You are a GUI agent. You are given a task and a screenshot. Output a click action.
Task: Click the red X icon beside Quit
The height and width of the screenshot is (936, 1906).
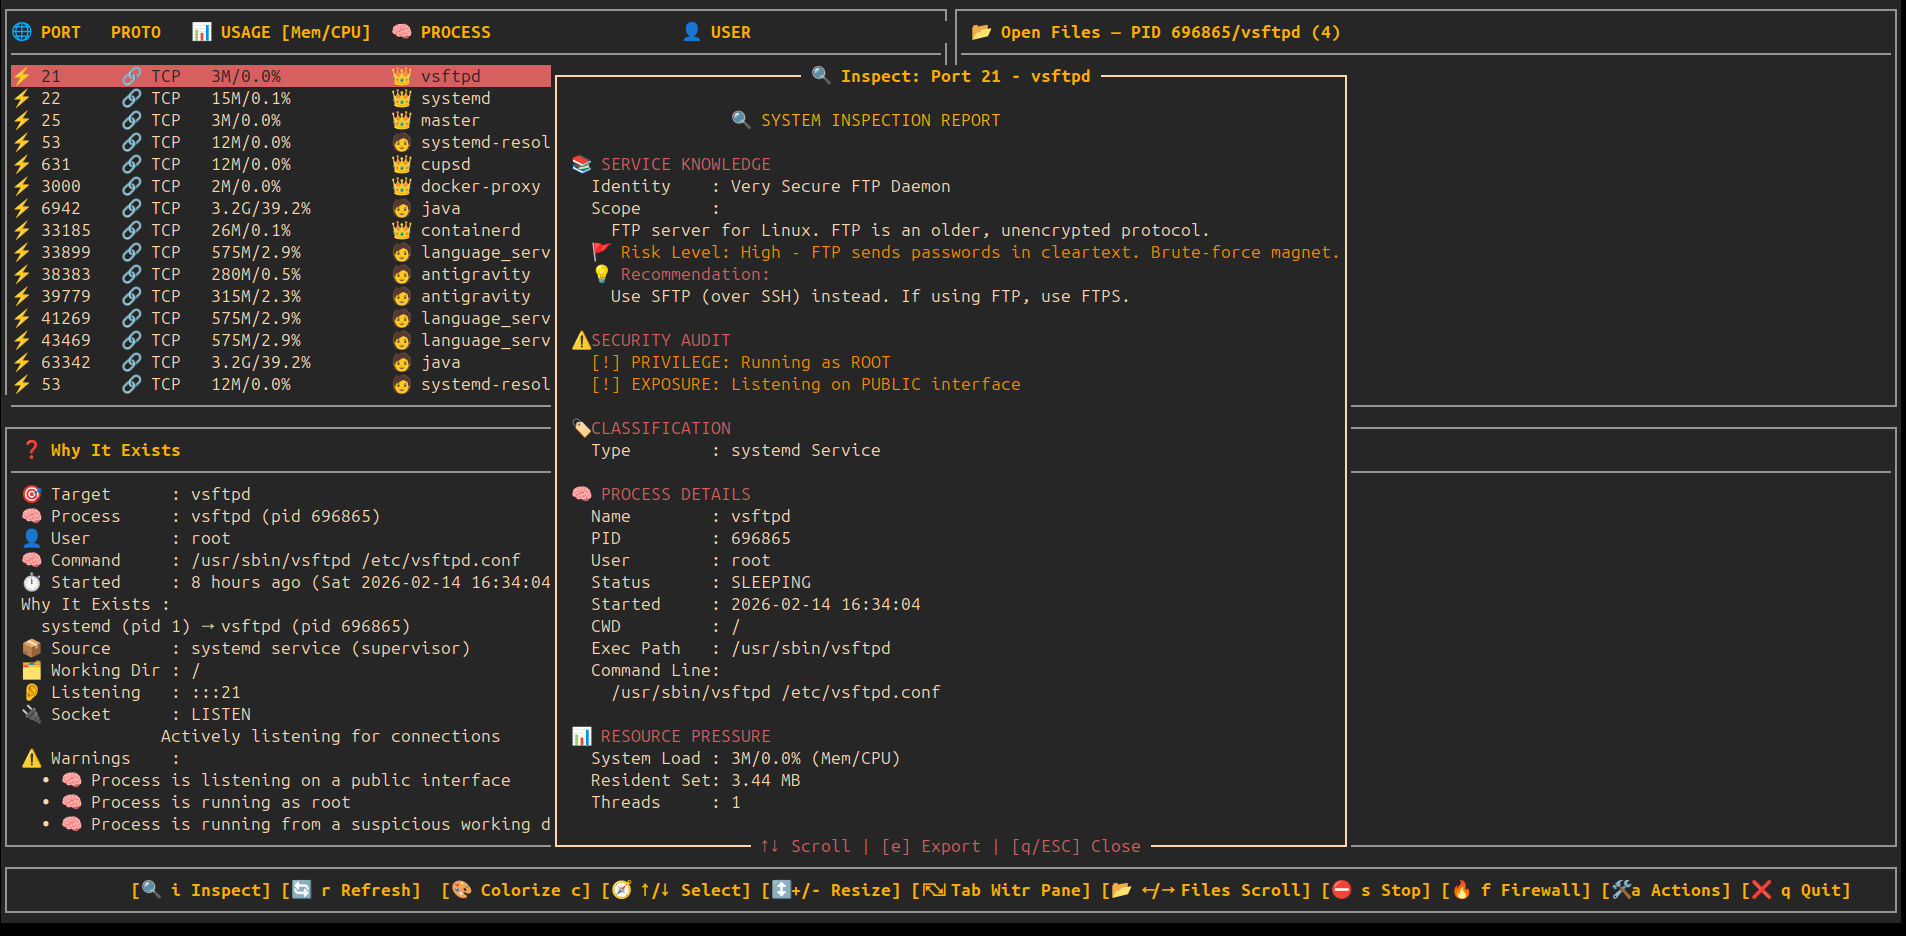tap(1761, 890)
